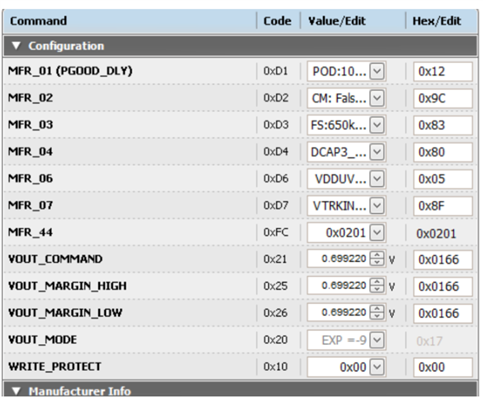Screen dimensions: 483x400
Task: Click MFR_44 hex value 0x0201 text
Action: pos(436,234)
